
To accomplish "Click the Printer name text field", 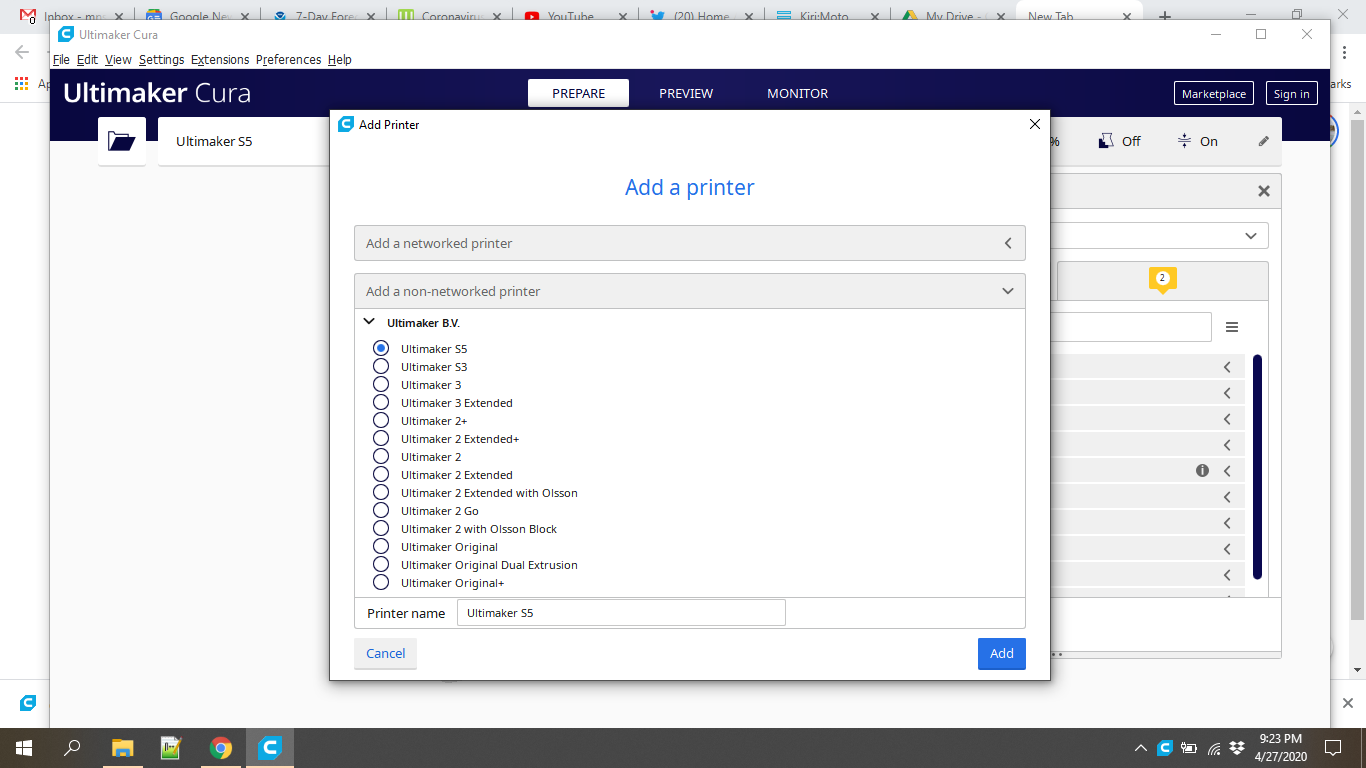I will coord(621,612).
